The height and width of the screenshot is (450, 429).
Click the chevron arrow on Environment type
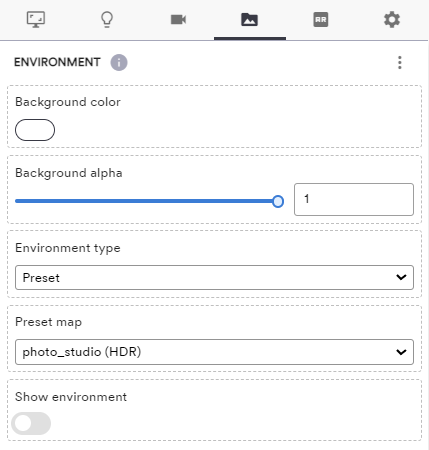pos(401,277)
